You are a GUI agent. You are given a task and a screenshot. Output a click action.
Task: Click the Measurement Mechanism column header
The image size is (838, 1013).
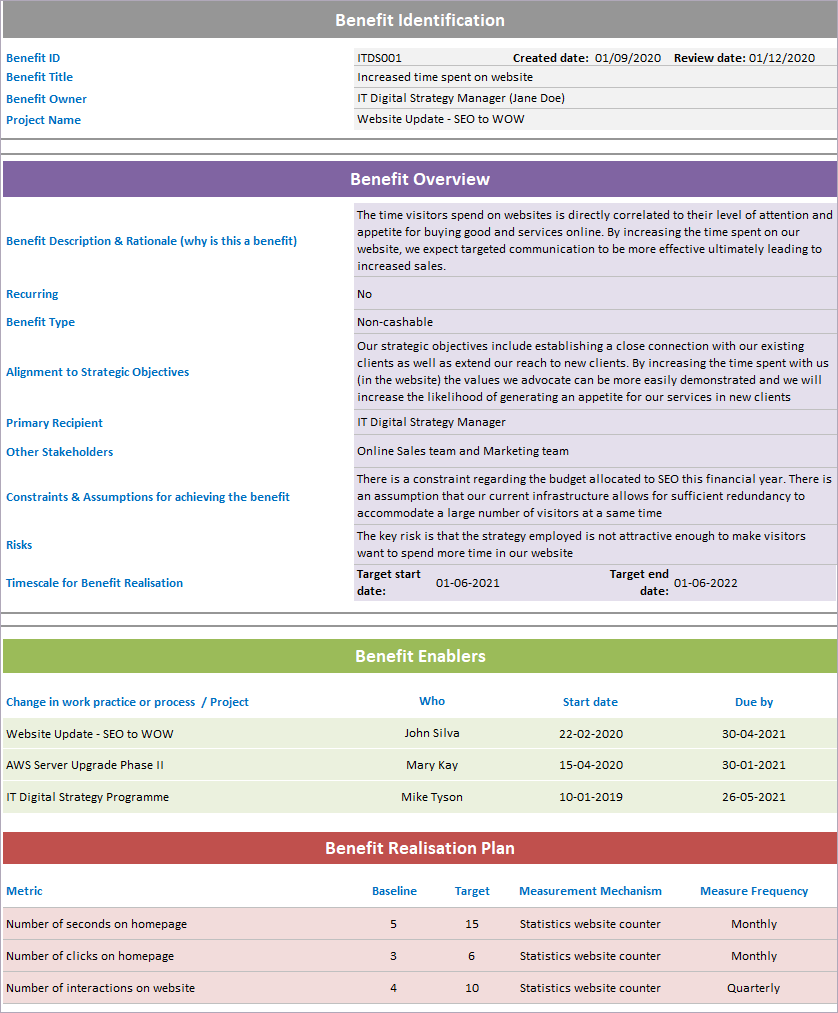tap(590, 890)
